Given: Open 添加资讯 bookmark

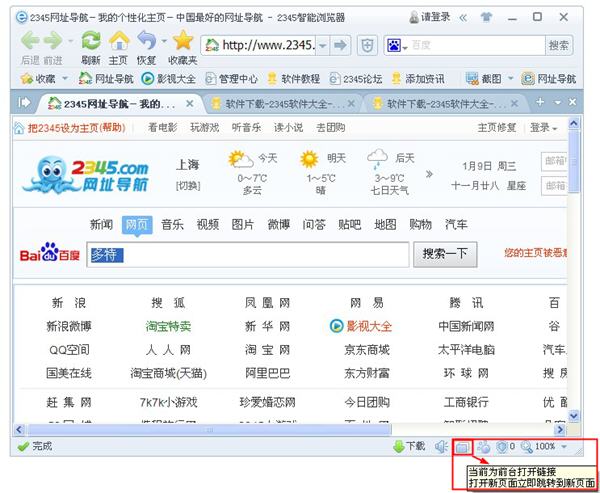Looking at the screenshot, I should click(418, 79).
